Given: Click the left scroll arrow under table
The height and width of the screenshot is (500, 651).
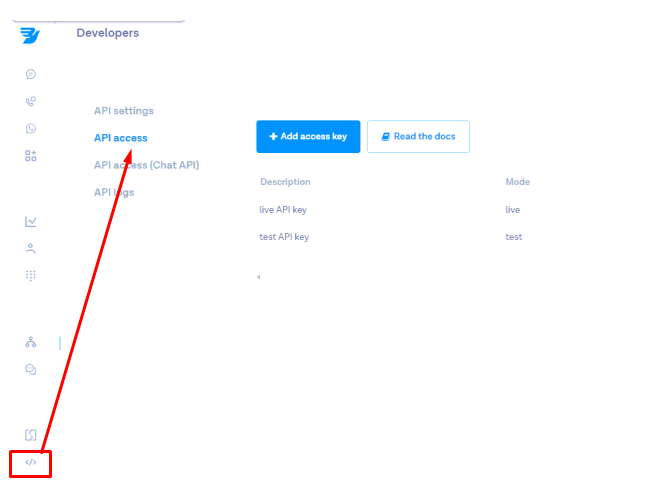Looking at the screenshot, I should (x=259, y=277).
